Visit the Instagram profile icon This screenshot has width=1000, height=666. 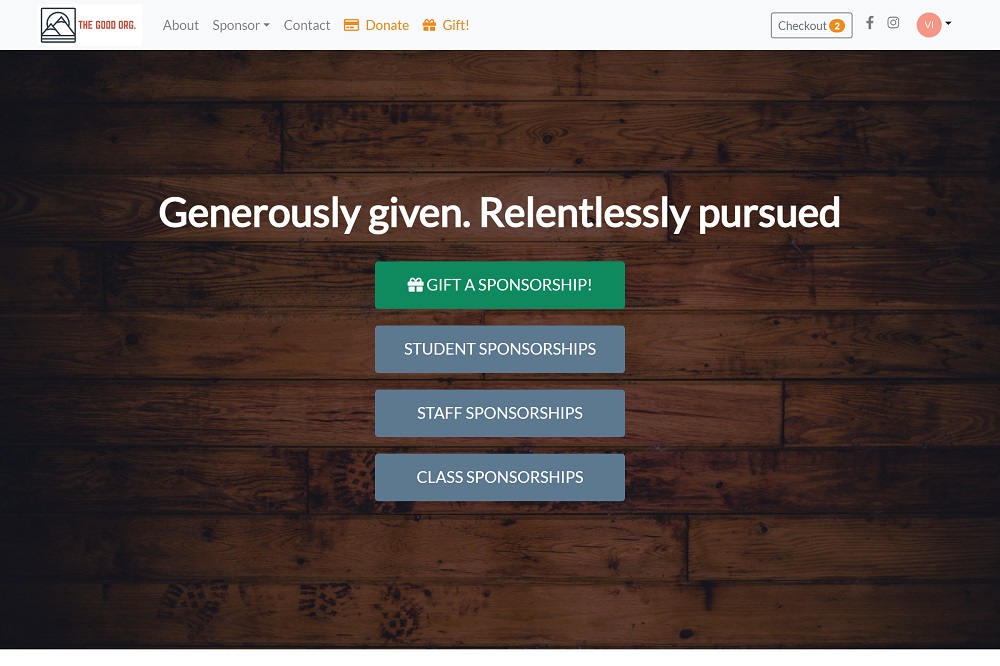[893, 23]
